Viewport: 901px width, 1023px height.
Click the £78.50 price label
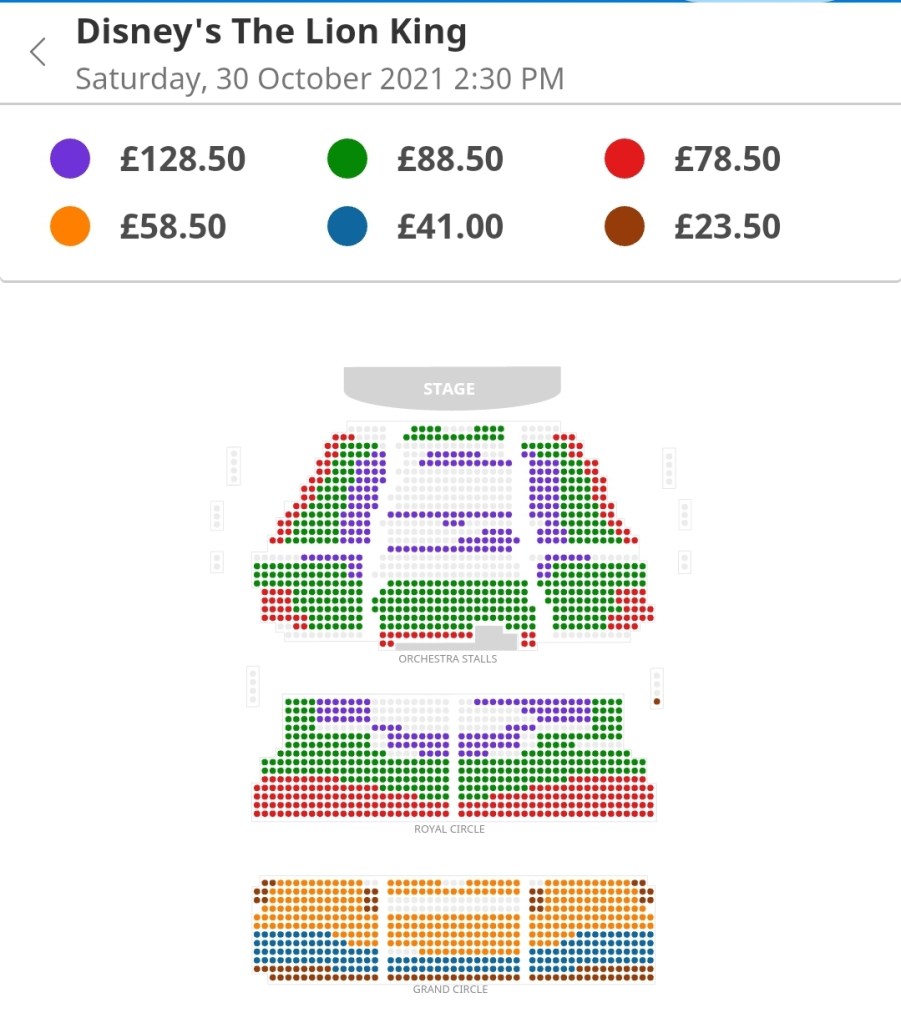click(x=727, y=159)
